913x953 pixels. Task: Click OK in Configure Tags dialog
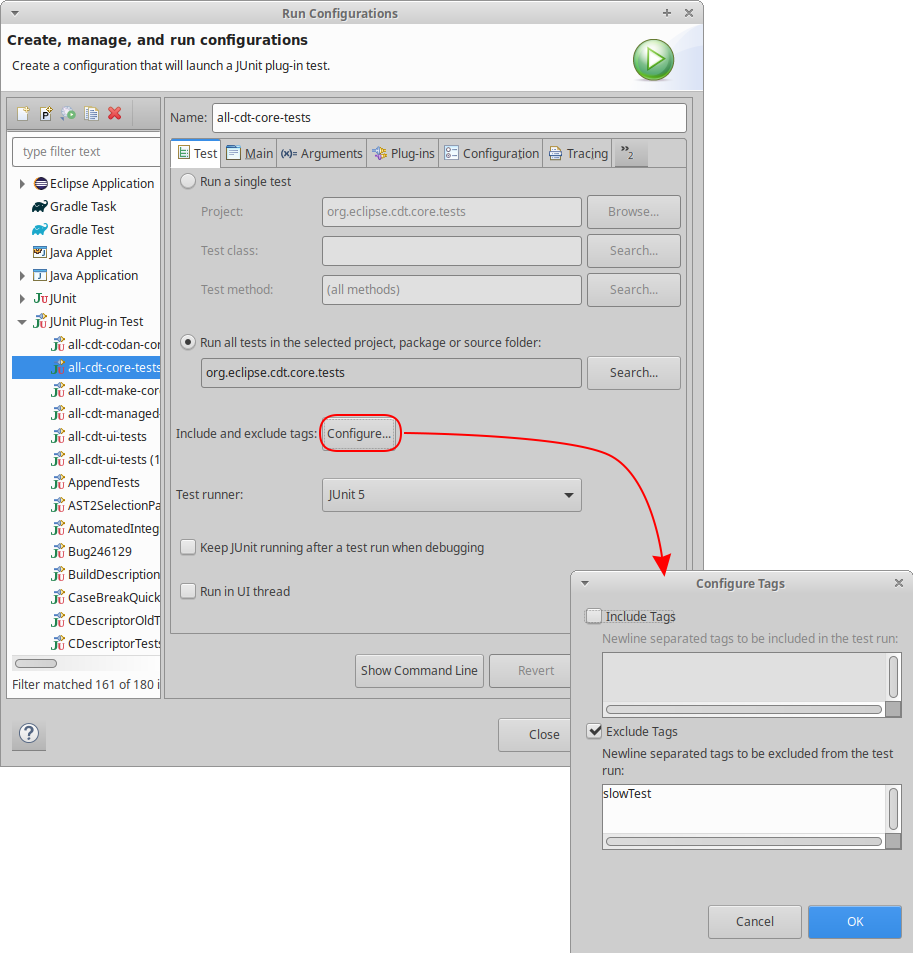coord(855,921)
